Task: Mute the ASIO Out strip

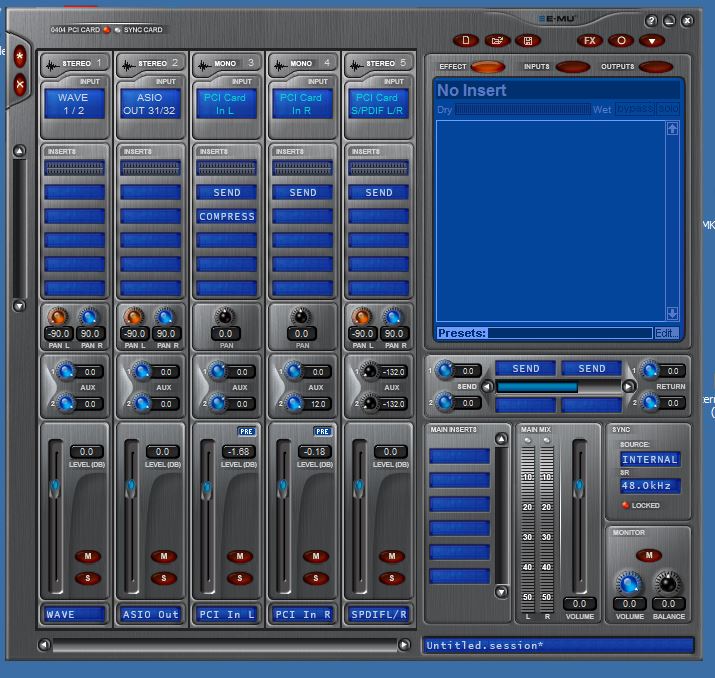Action: coord(164,556)
